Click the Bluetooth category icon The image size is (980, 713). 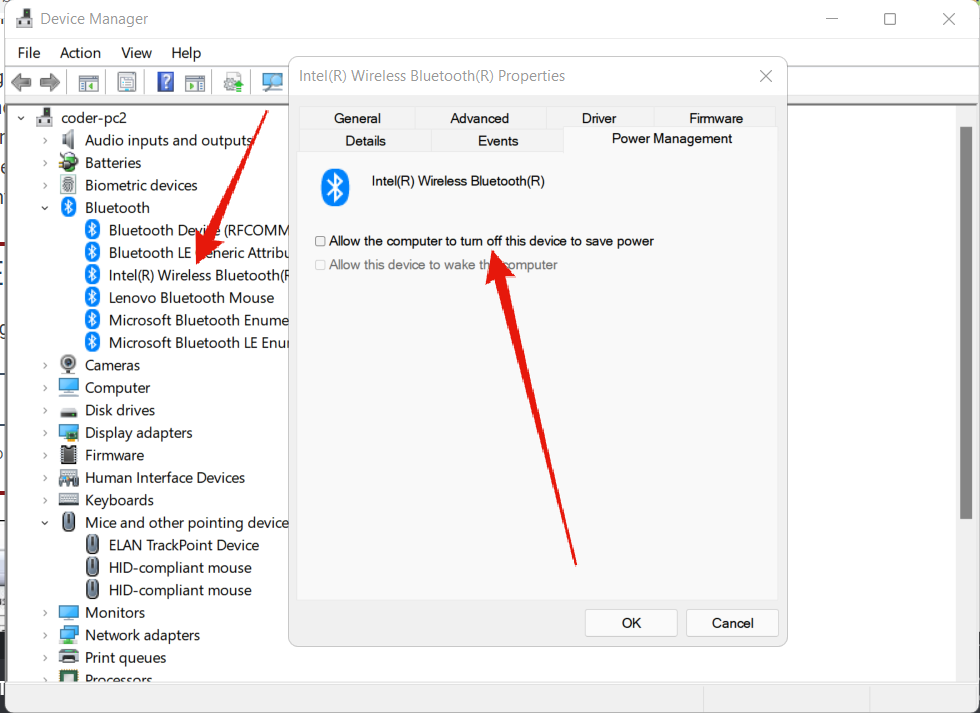pos(68,207)
